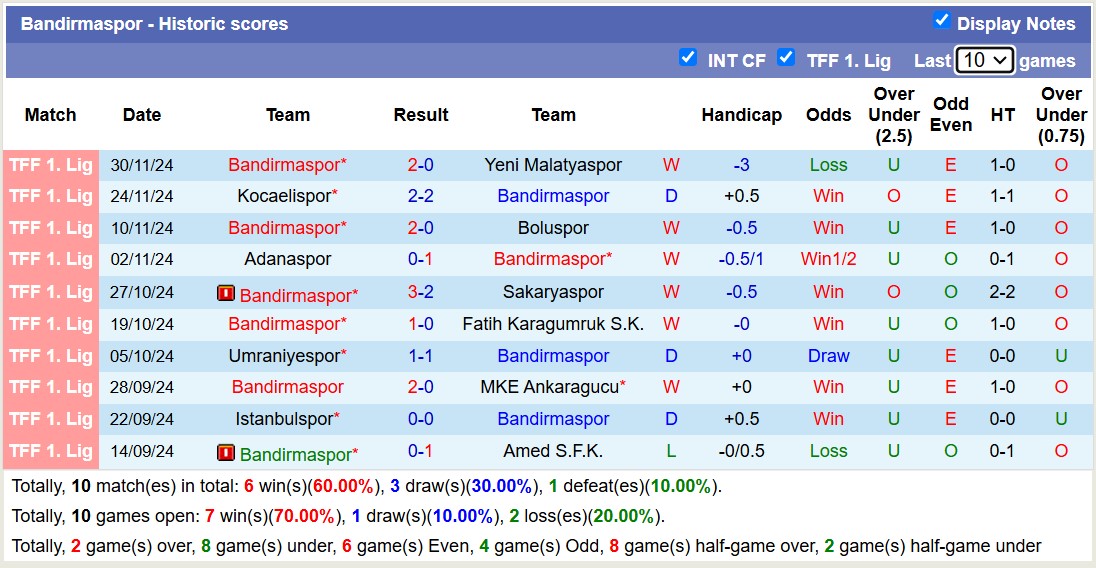This screenshot has width=1096, height=568.
Task: Click TFF 1. Lig label in first row
Action: (51, 165)
